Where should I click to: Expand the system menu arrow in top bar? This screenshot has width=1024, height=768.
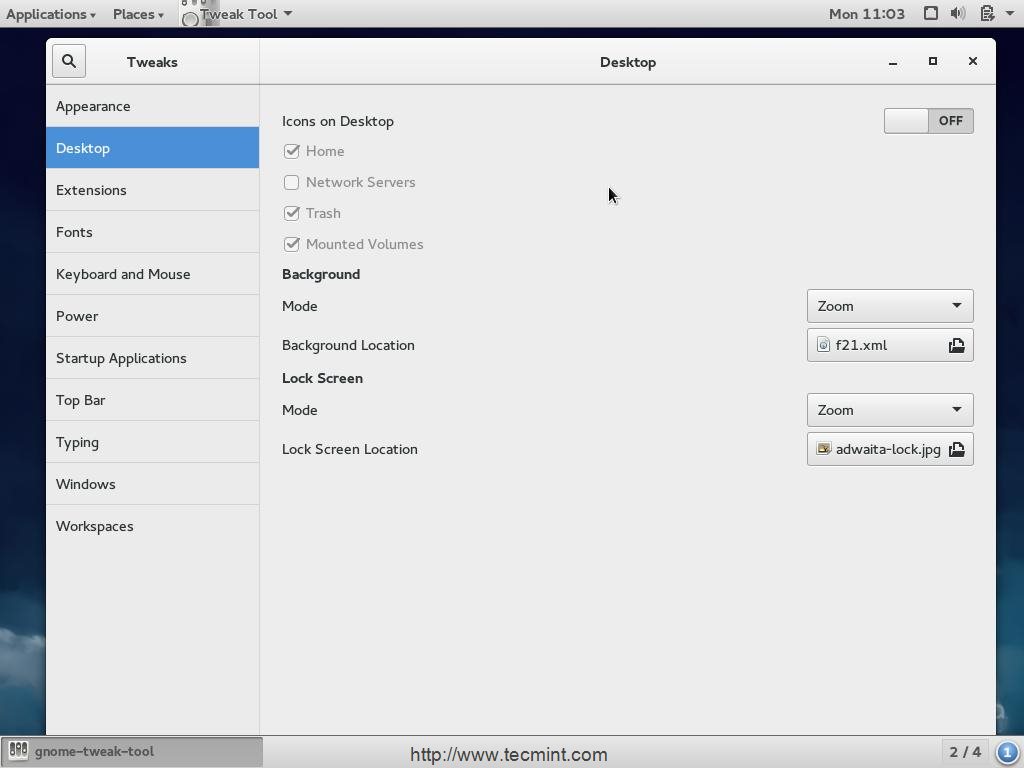click(x=1010, y=13)
